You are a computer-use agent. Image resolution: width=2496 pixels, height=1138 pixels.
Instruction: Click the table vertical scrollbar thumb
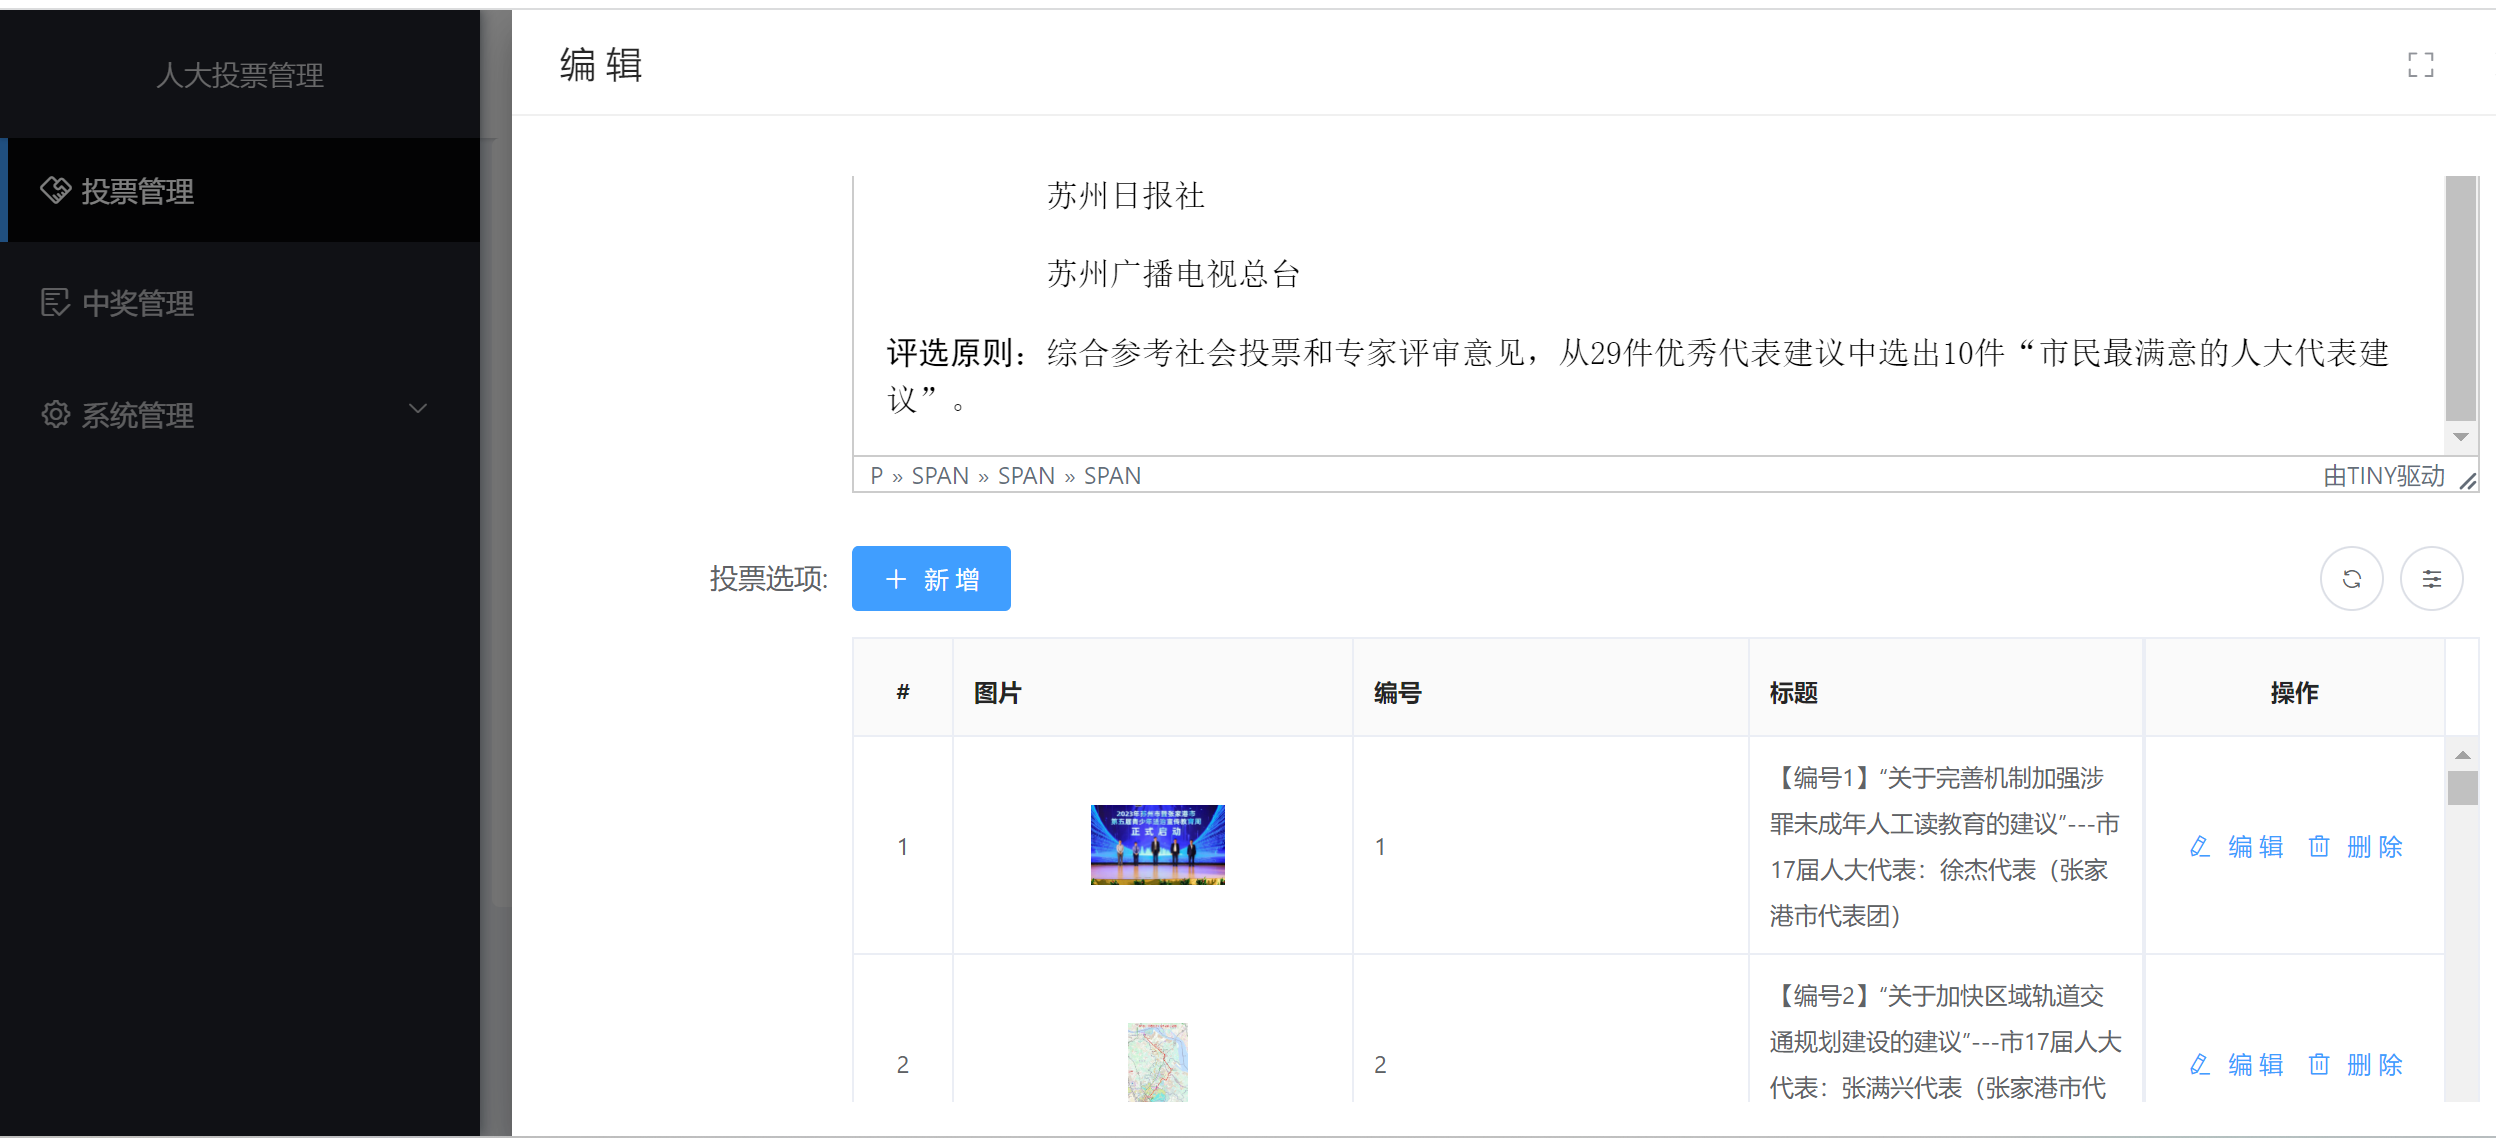tap(2463, 788)
